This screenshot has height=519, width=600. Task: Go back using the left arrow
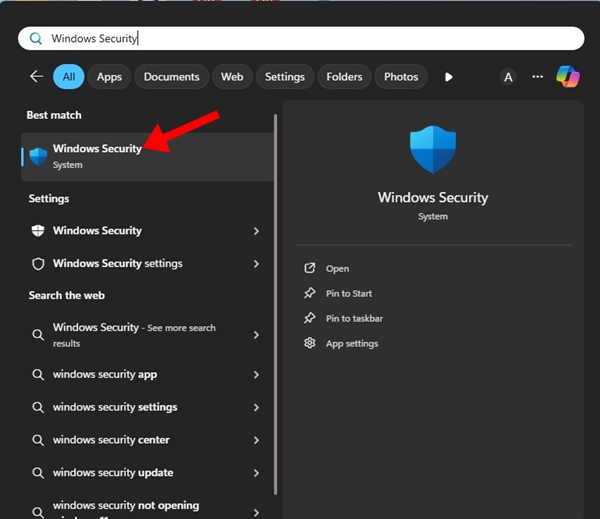coord(37,77)
